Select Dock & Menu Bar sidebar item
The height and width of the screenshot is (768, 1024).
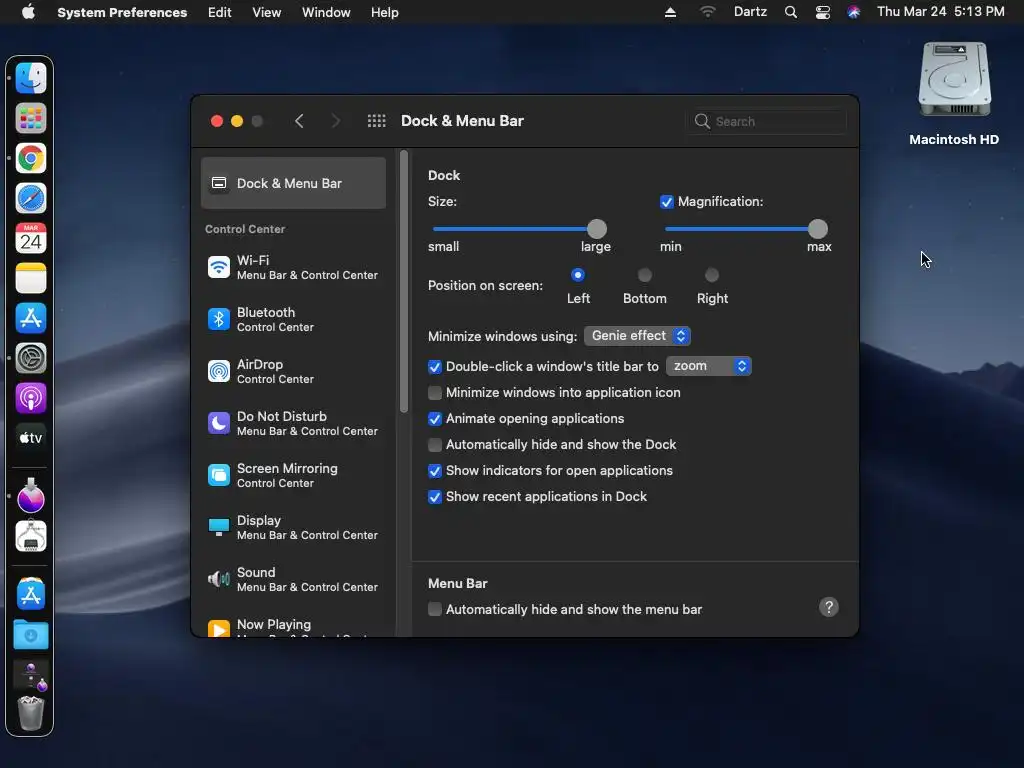tap(293, 184)
